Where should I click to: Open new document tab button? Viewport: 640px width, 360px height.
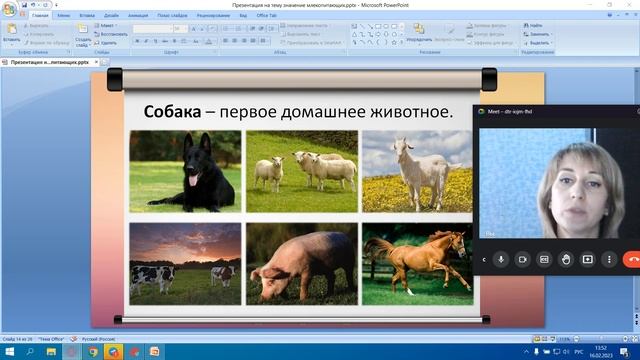tap(104, 62)
